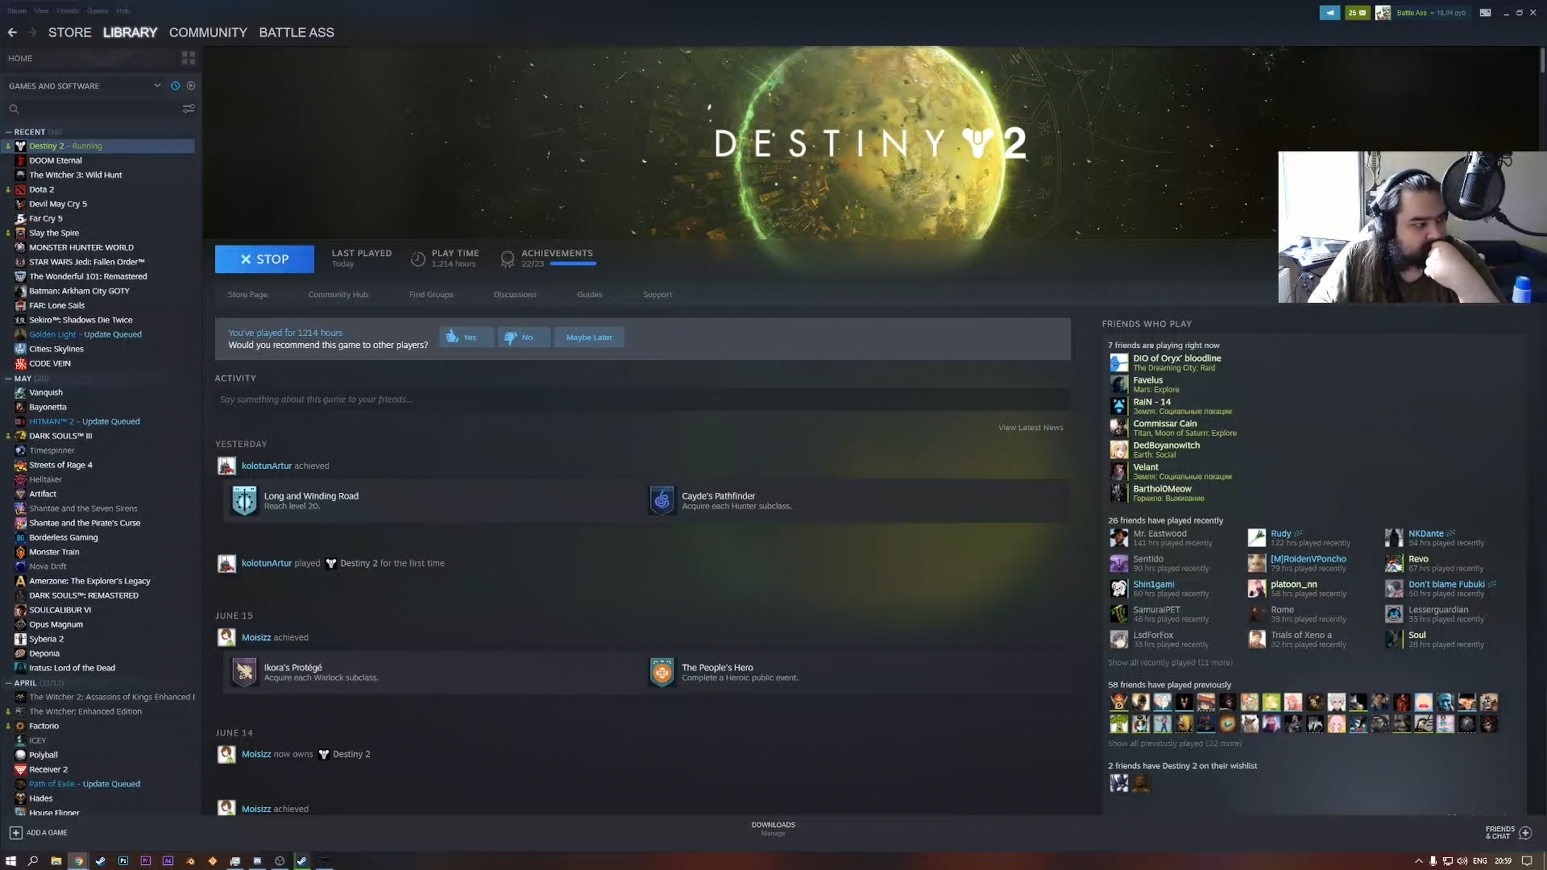
Task: Show all previously played friends
Action: tap(1175, 744)
